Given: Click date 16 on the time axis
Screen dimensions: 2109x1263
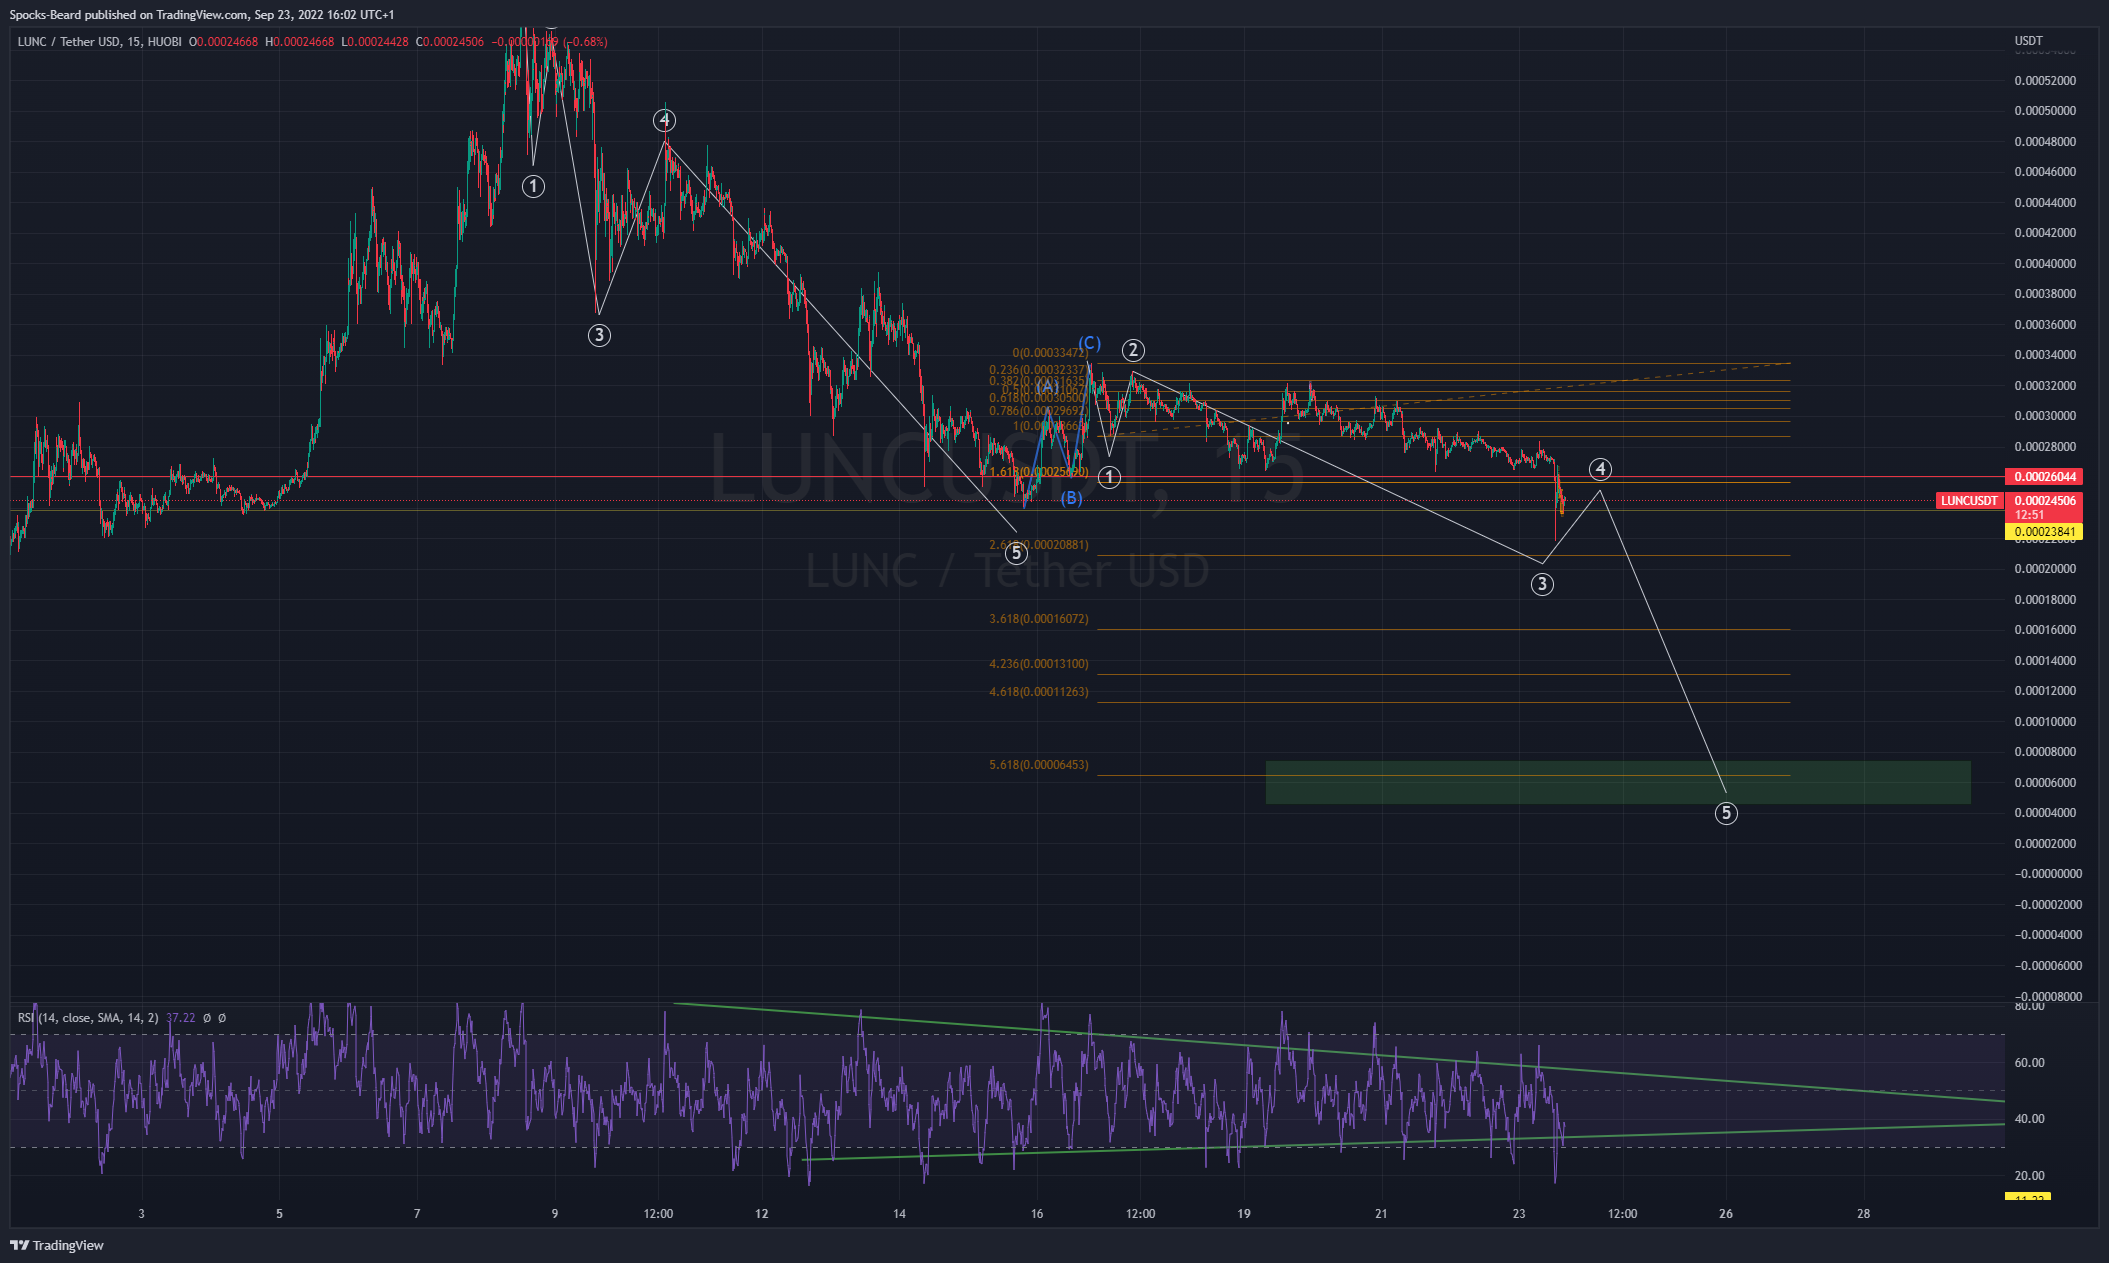Looking at the screenshot, I should click(x=1037, y=1214).
